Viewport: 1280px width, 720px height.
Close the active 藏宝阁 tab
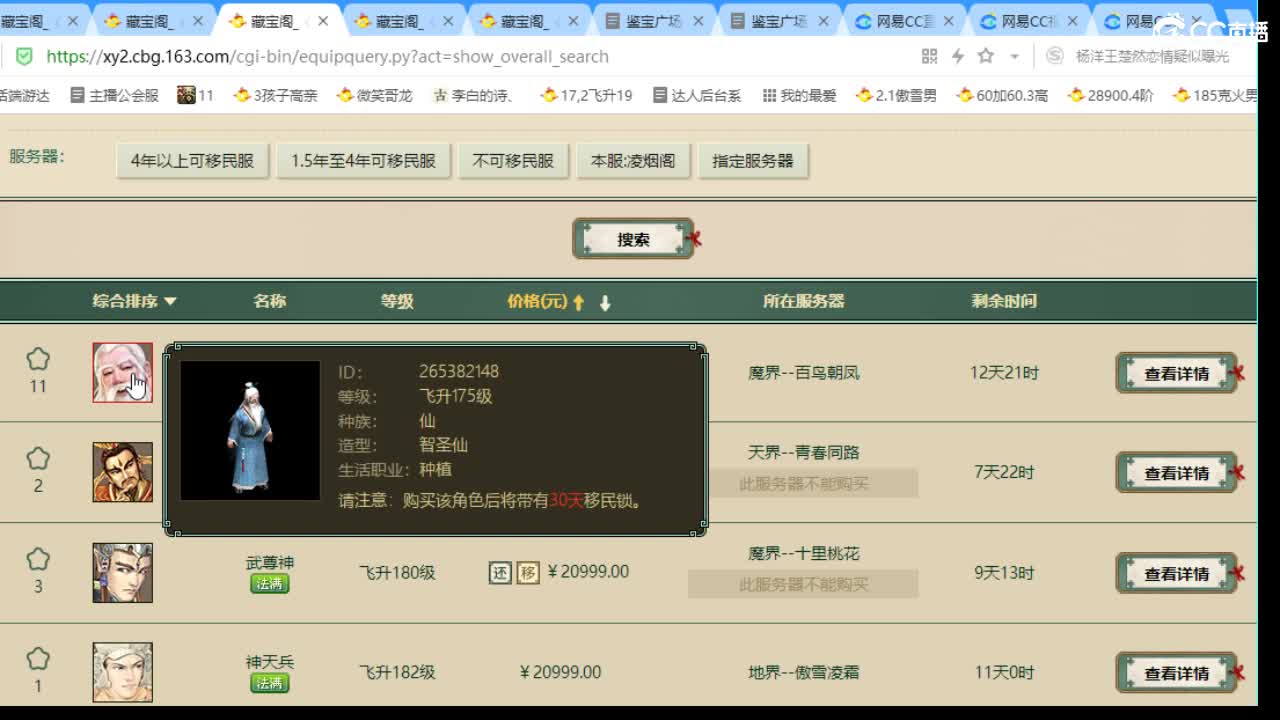click(x=322, y=21)
